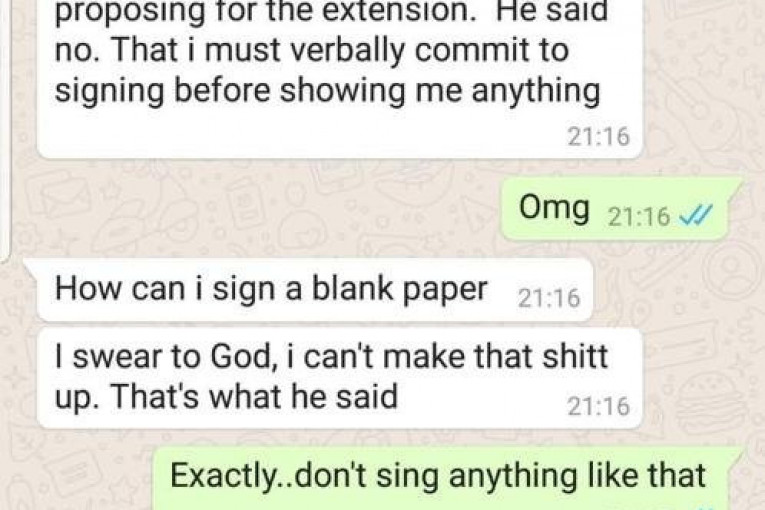Select the 'Exactly..don't sing anything like that' message
This screenshot has height=510, width=765.
(442, 478)
